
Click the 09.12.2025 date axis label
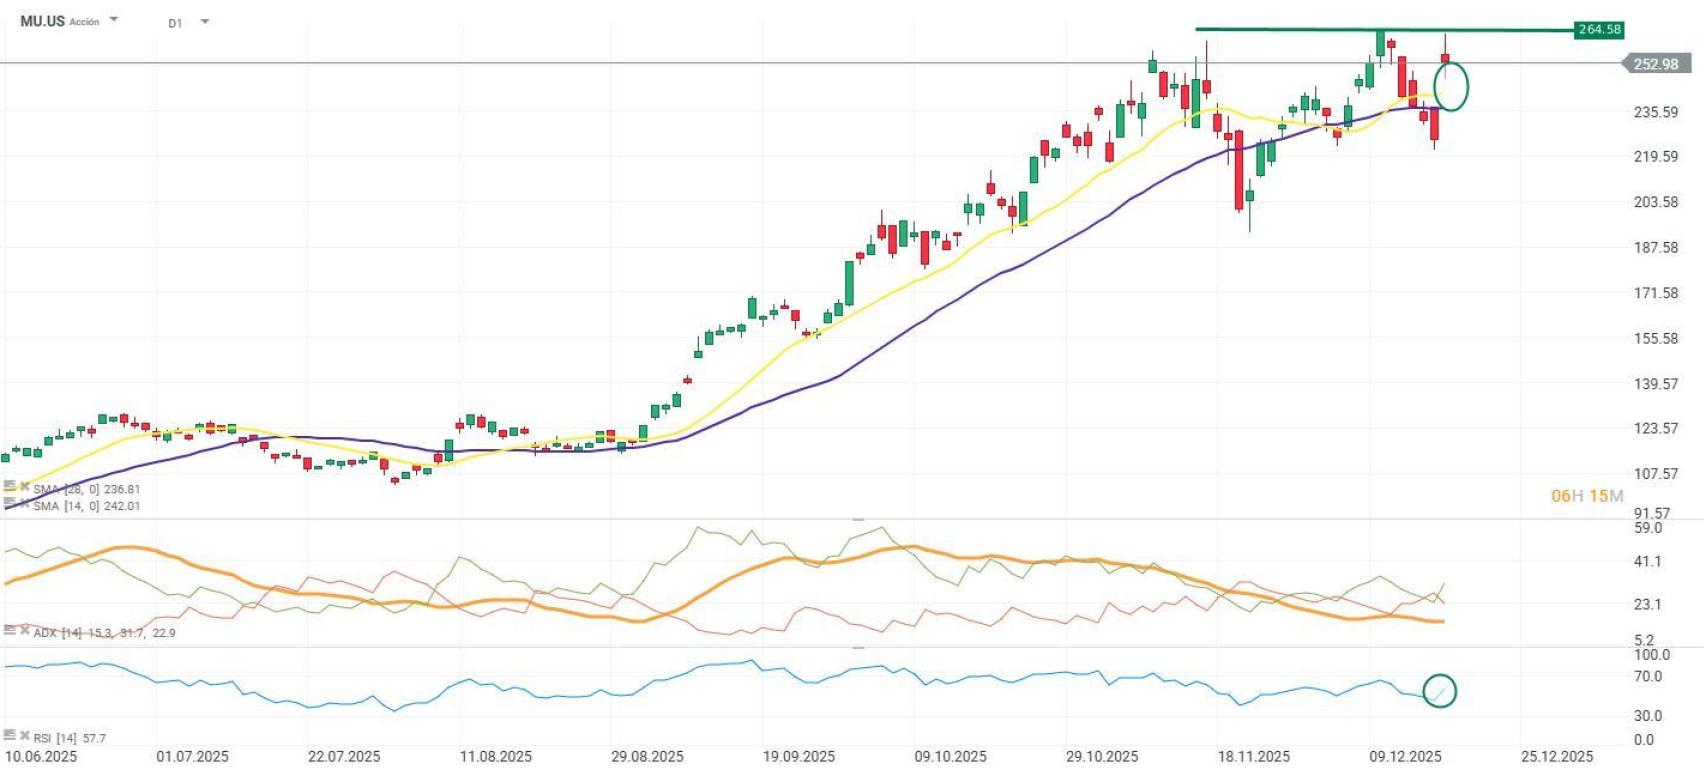pyautogui.click(x=1405, y=757)
